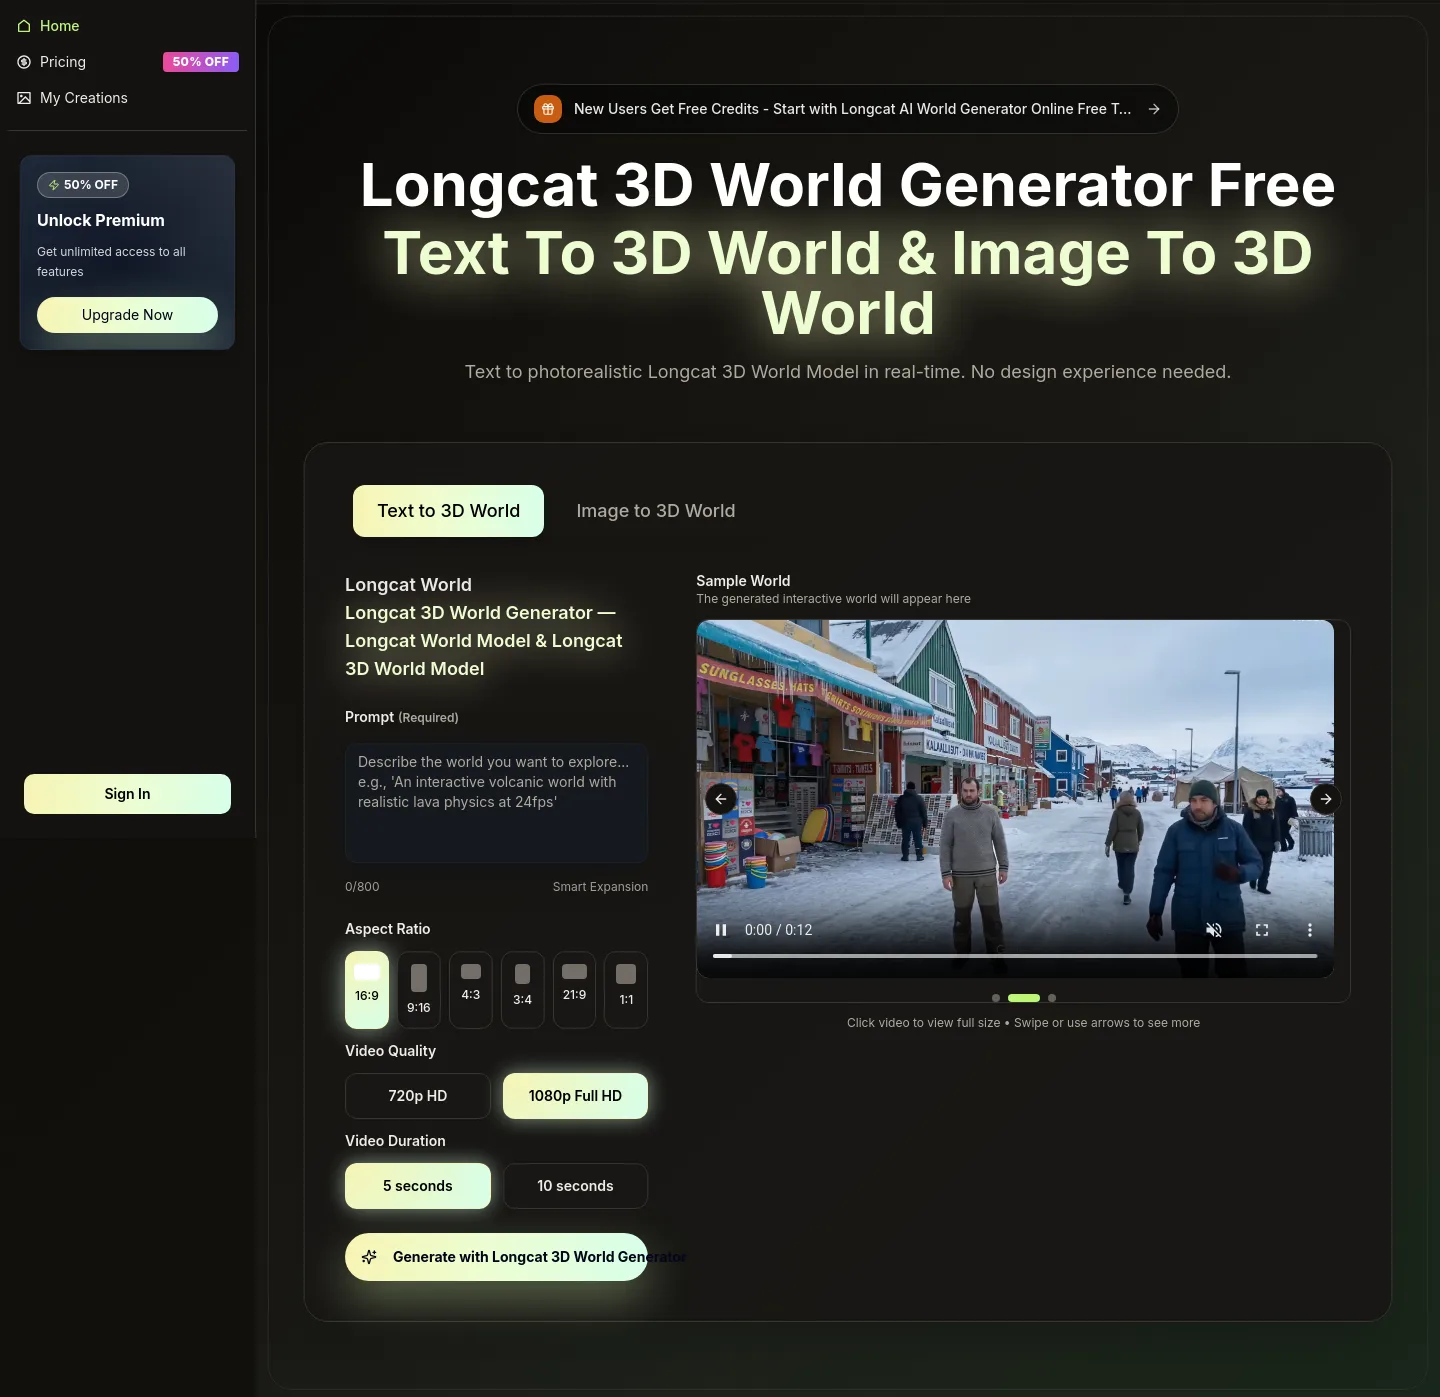Pick the 21:9 aspect ratio

(x=575, y=990)
